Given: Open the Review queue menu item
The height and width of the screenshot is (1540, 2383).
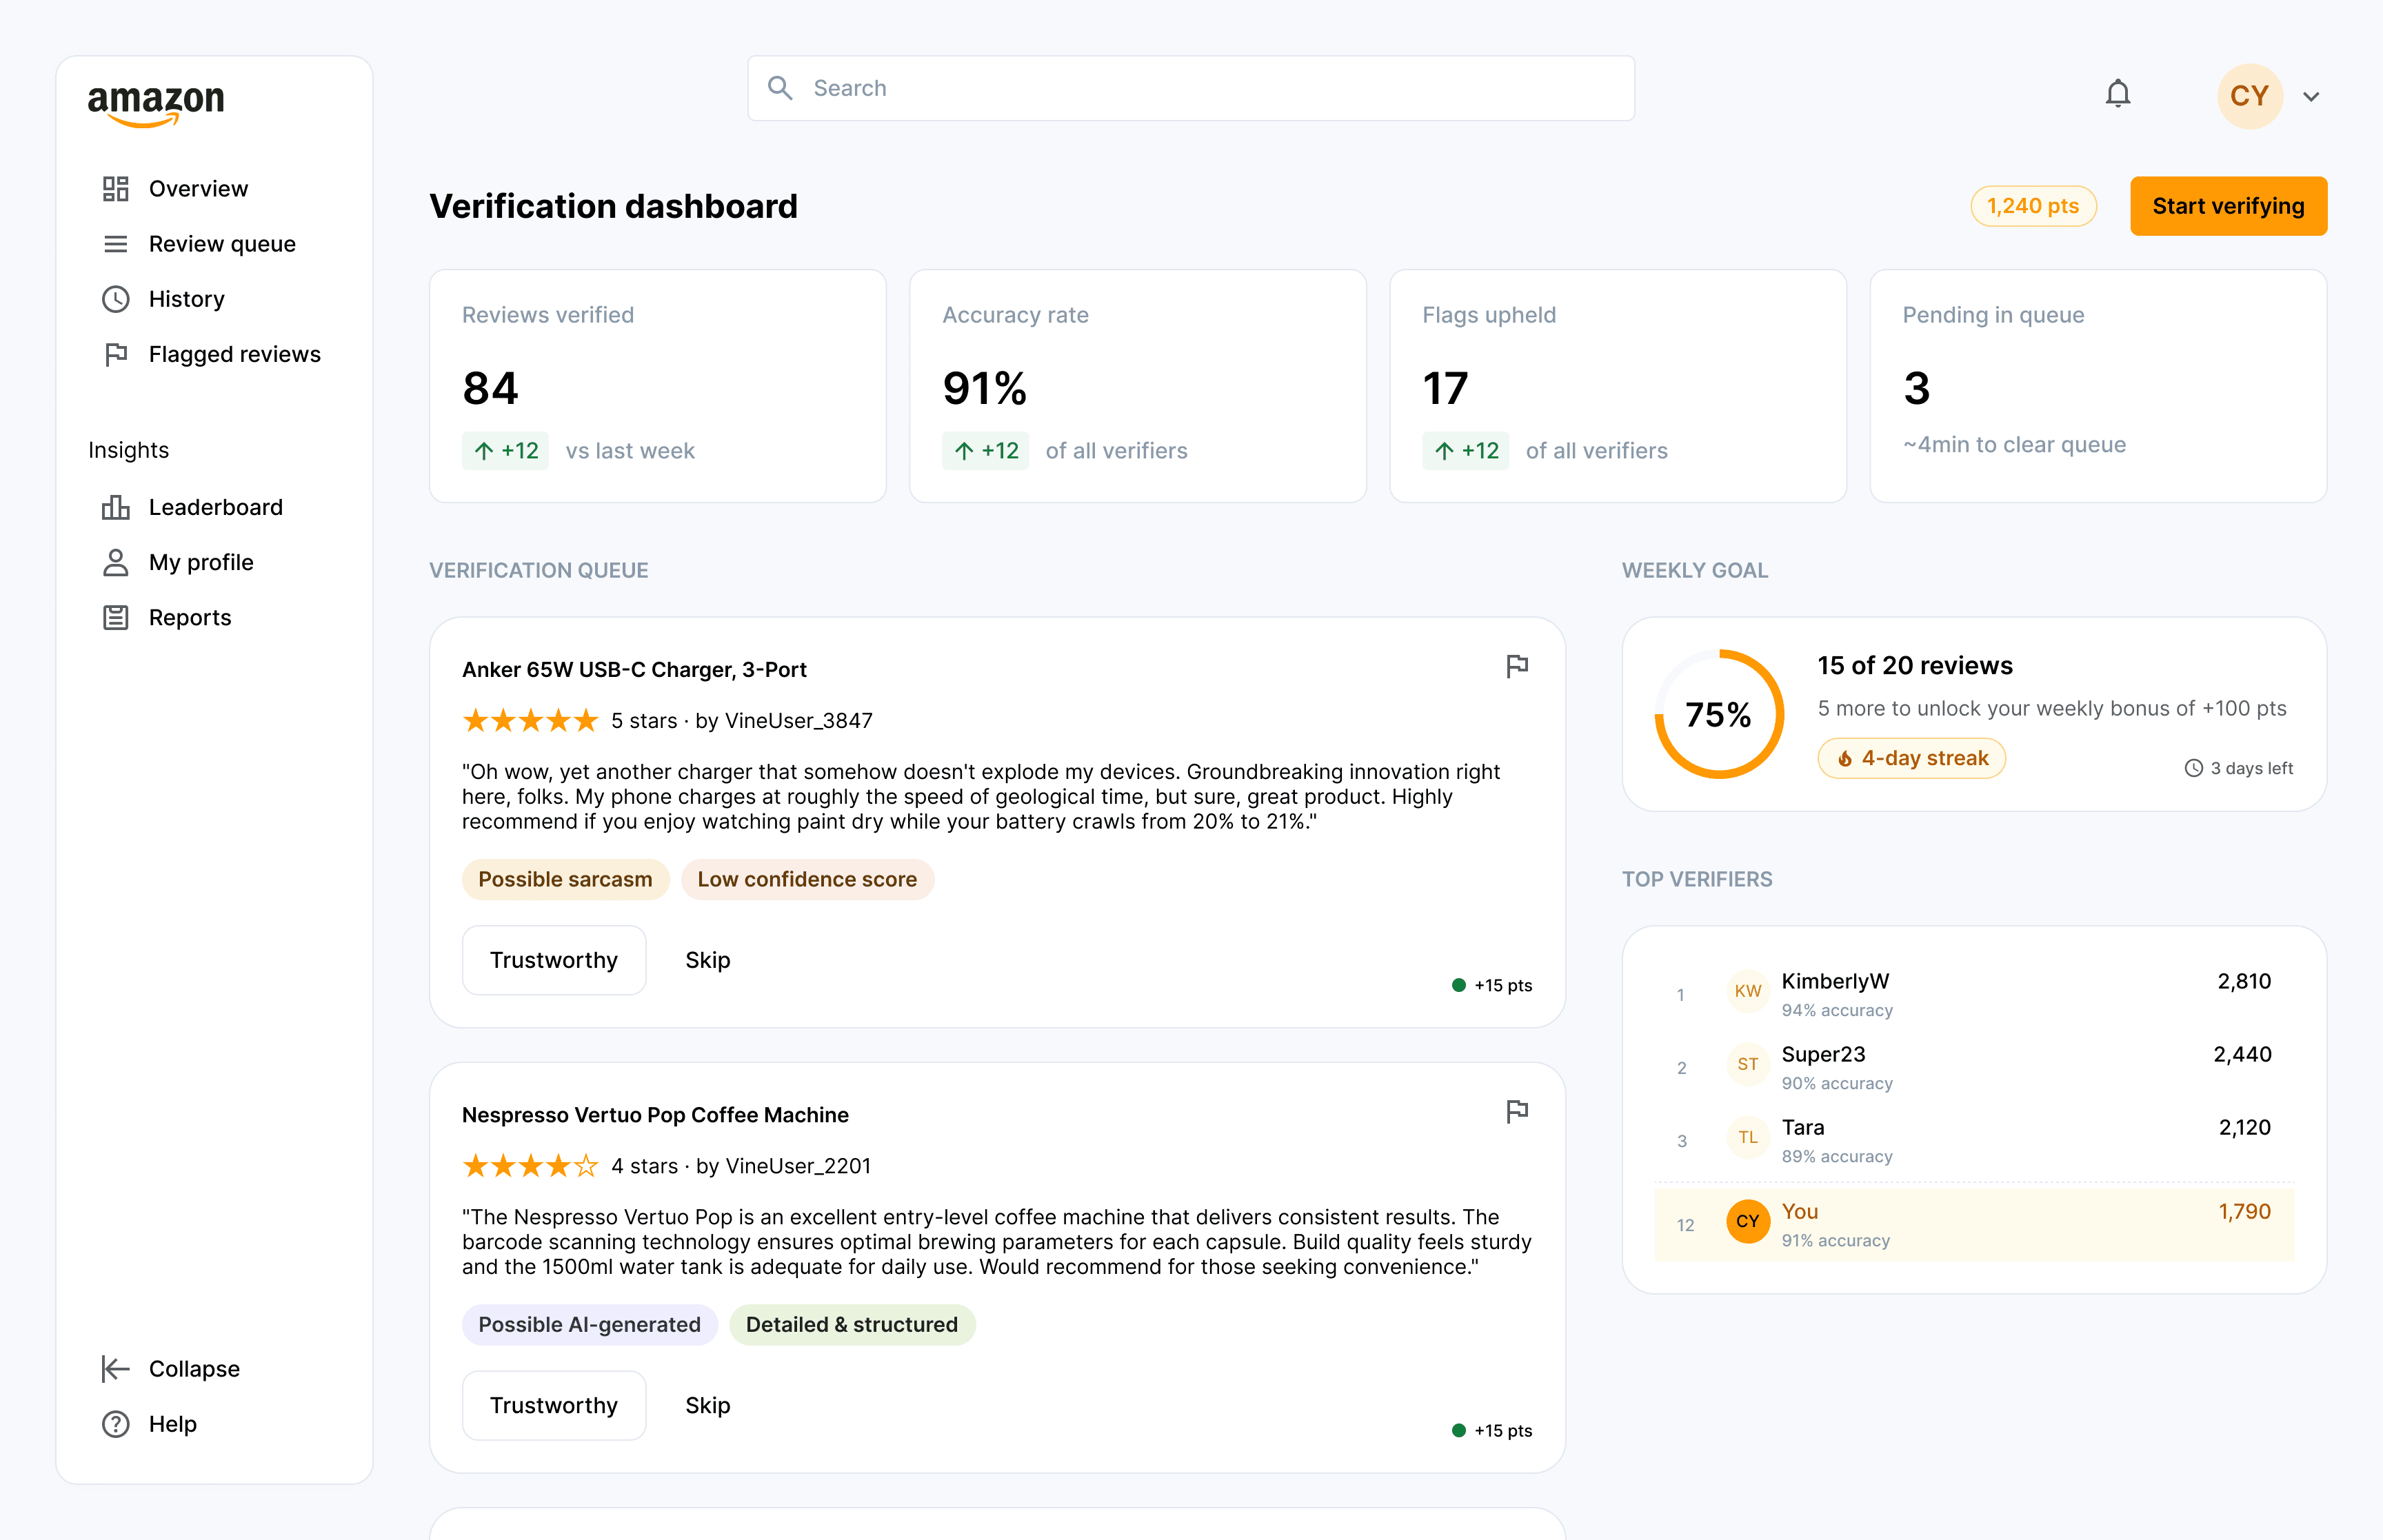Looking at the screenshot, I should click(221, 244).
